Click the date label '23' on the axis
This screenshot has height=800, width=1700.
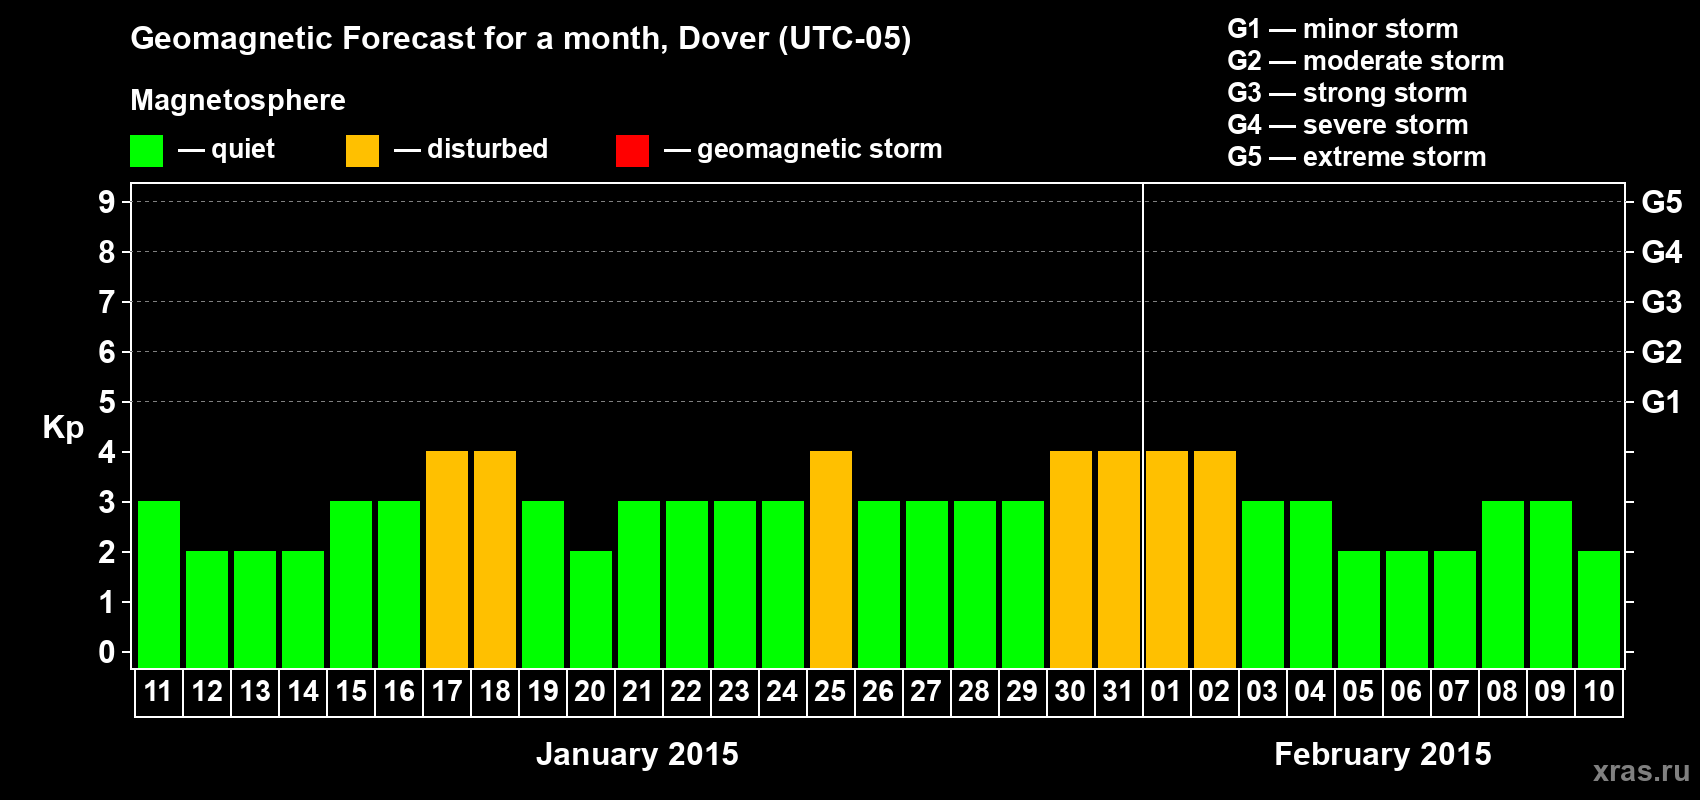pyautogui.click(x=734, y=691)
